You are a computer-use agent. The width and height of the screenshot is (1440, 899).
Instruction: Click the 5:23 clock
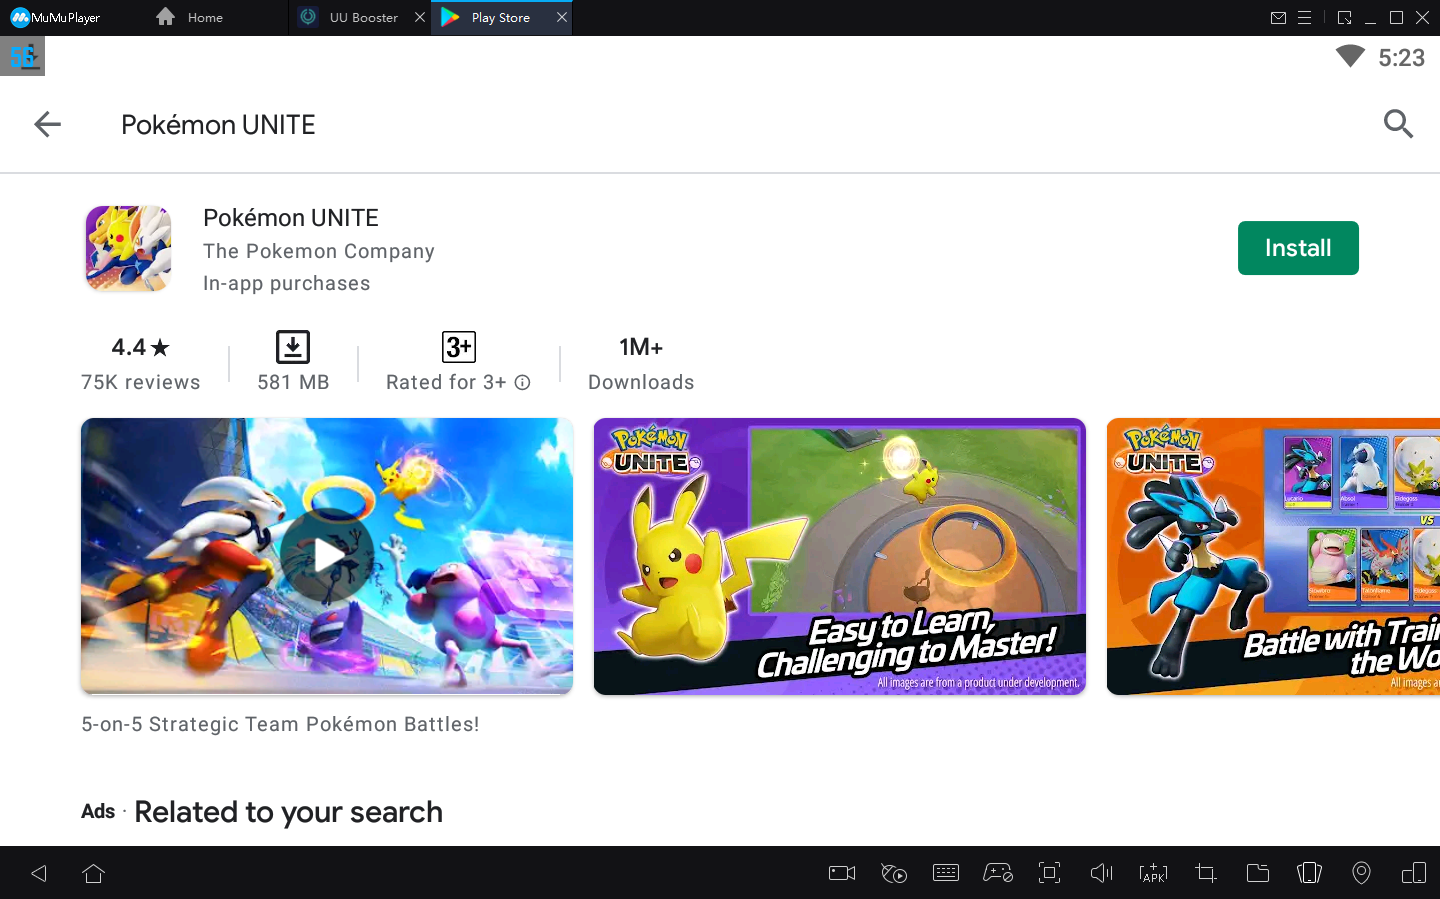pyautogui.click(x=1401, y=58)
